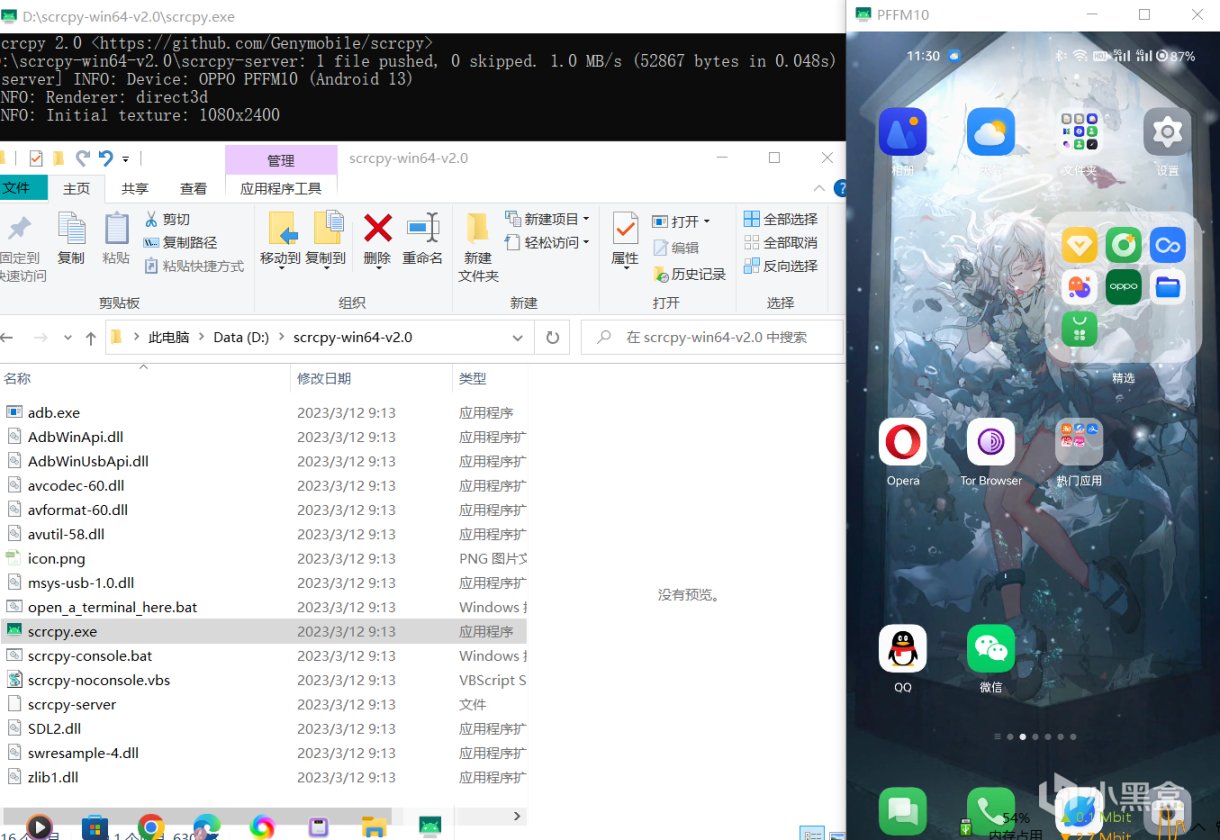This screenshot has width=1220, height=840.
Task: Click the File Explorer folder taskbar icon
Action: click(x=374, y=827)
